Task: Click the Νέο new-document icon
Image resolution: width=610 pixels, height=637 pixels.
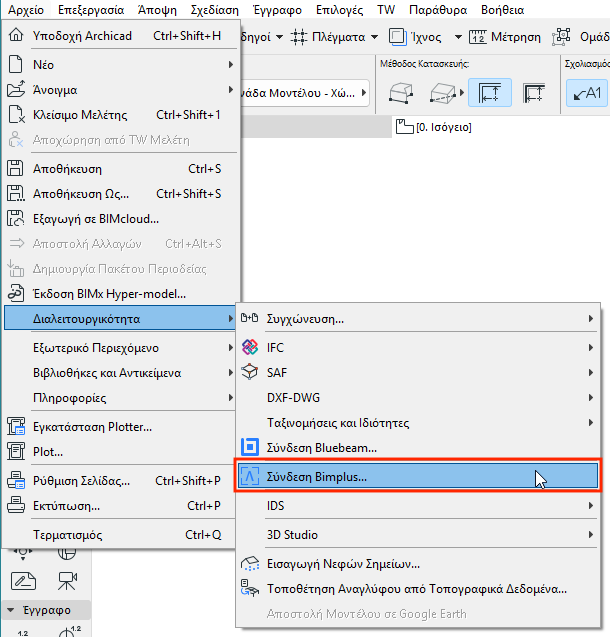Action: point(15,64)
